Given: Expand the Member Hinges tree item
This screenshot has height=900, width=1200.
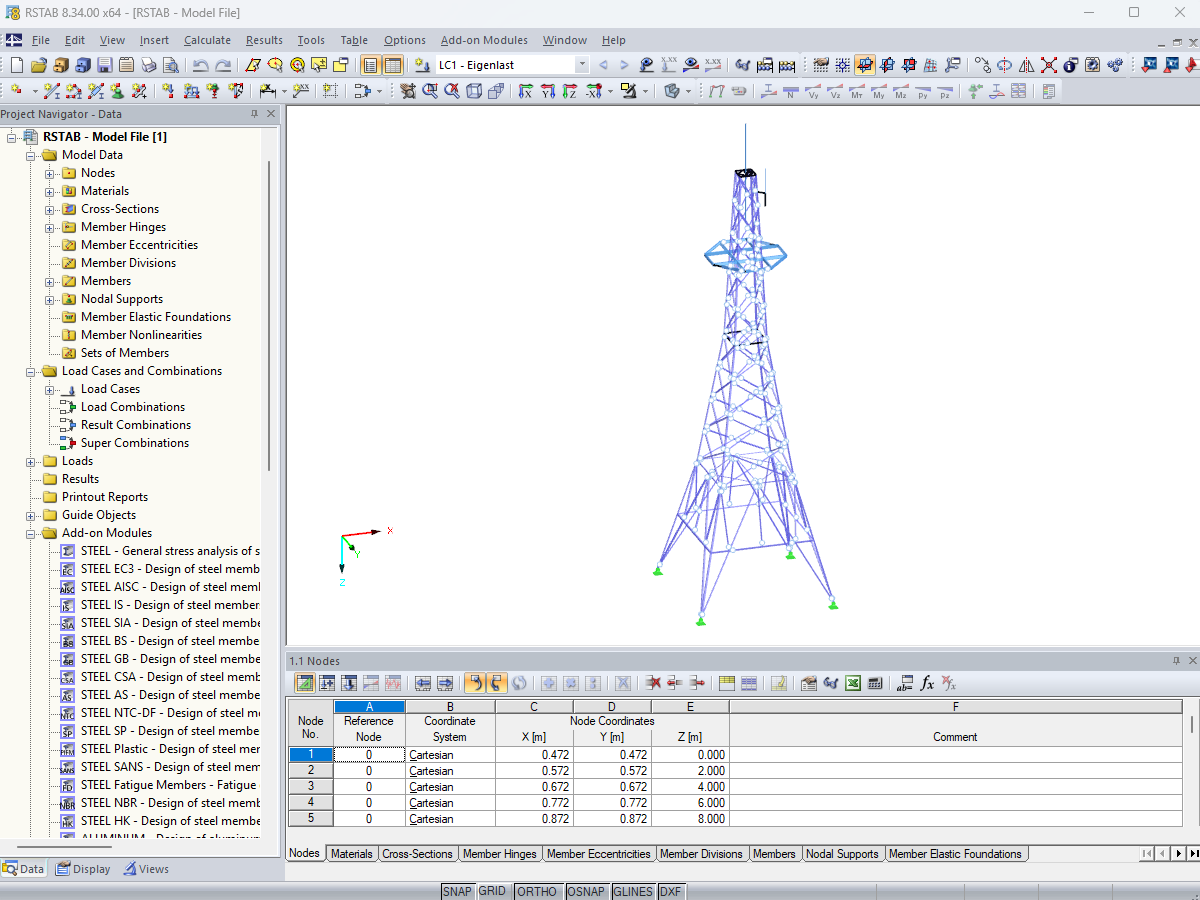Looking at the screenshot, I should (x=49, y=227).
